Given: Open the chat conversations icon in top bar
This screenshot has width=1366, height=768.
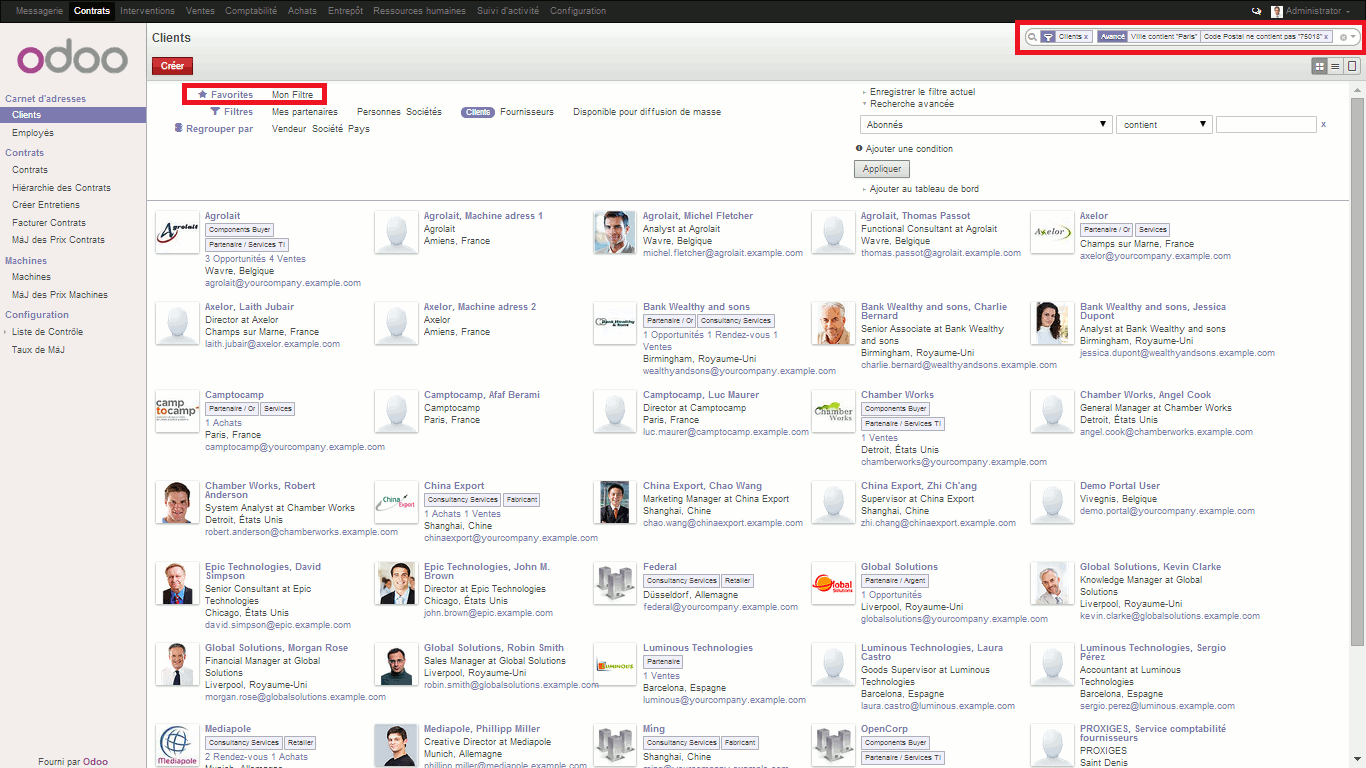Looking at the screenshot, I should (x=1256, y=11).
